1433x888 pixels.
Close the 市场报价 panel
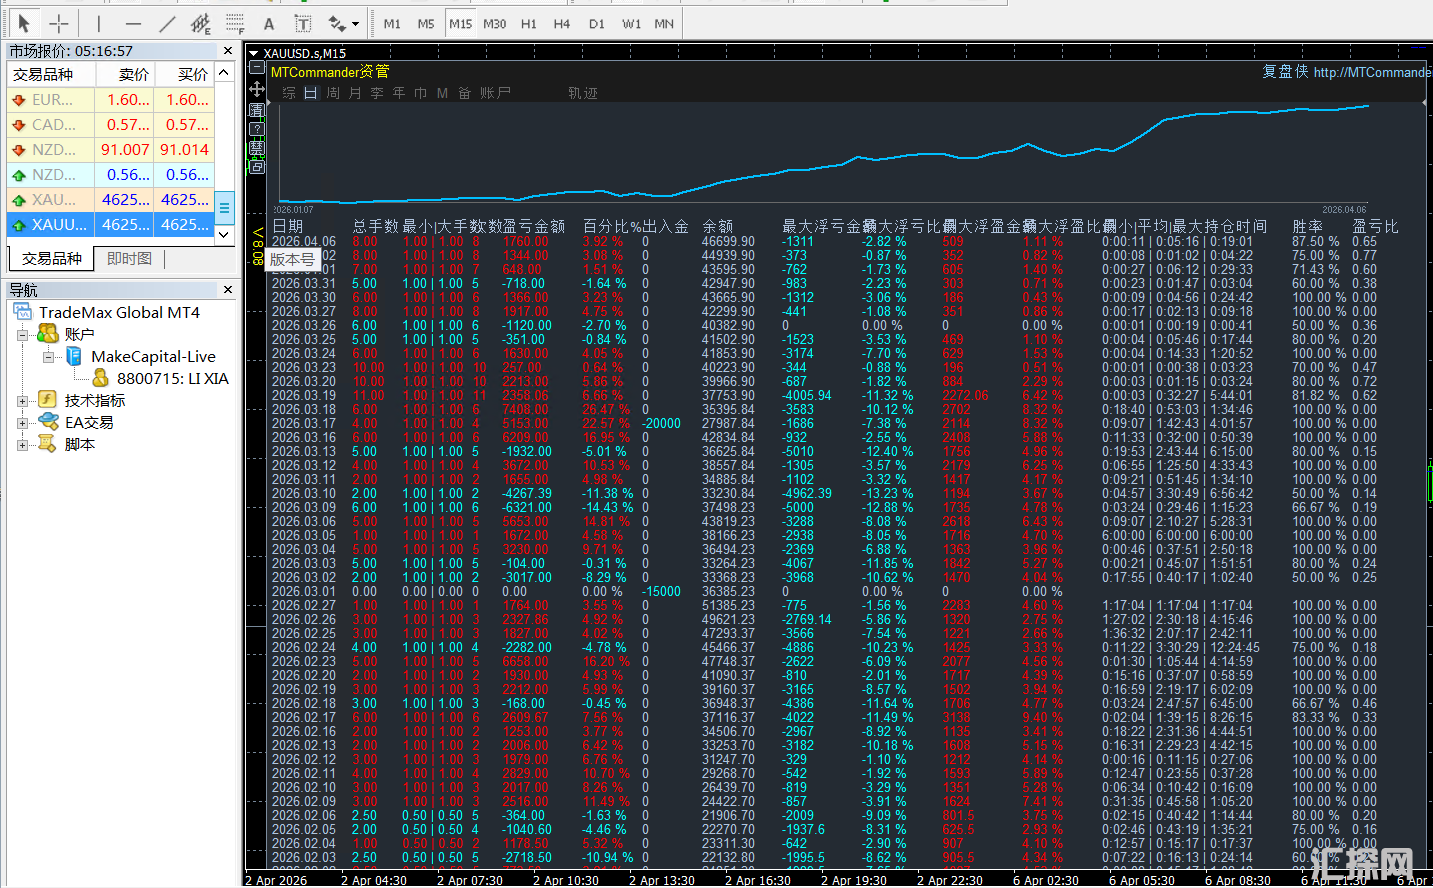click(228, 51)
